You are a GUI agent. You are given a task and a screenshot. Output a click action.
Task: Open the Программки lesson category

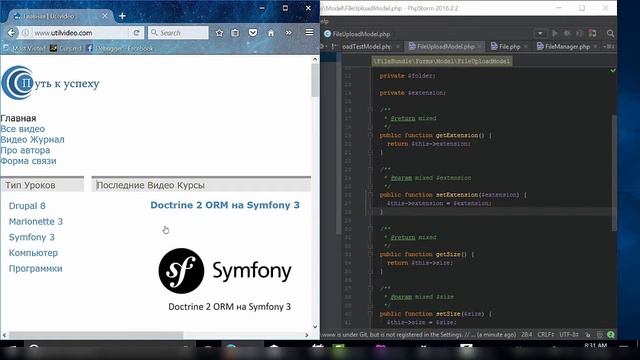click(x=36, y=269)
